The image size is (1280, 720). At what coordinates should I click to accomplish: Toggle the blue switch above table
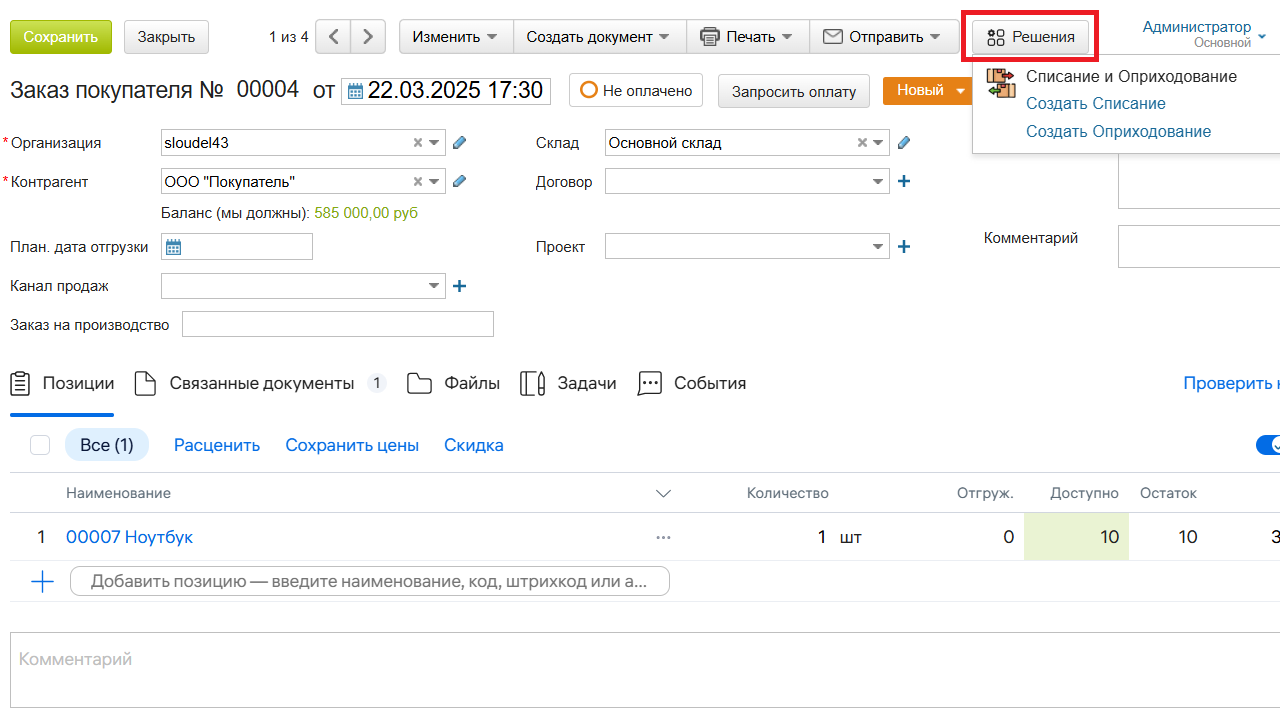click(1268, 445)
